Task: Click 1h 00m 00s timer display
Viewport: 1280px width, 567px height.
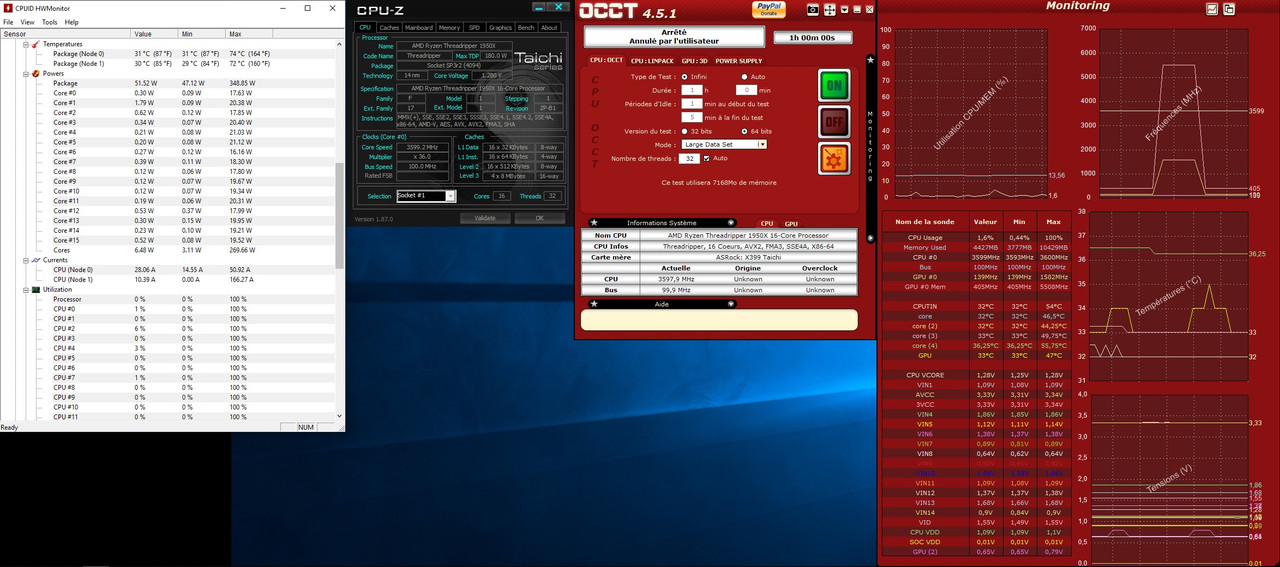Action: tap(813, 38)
